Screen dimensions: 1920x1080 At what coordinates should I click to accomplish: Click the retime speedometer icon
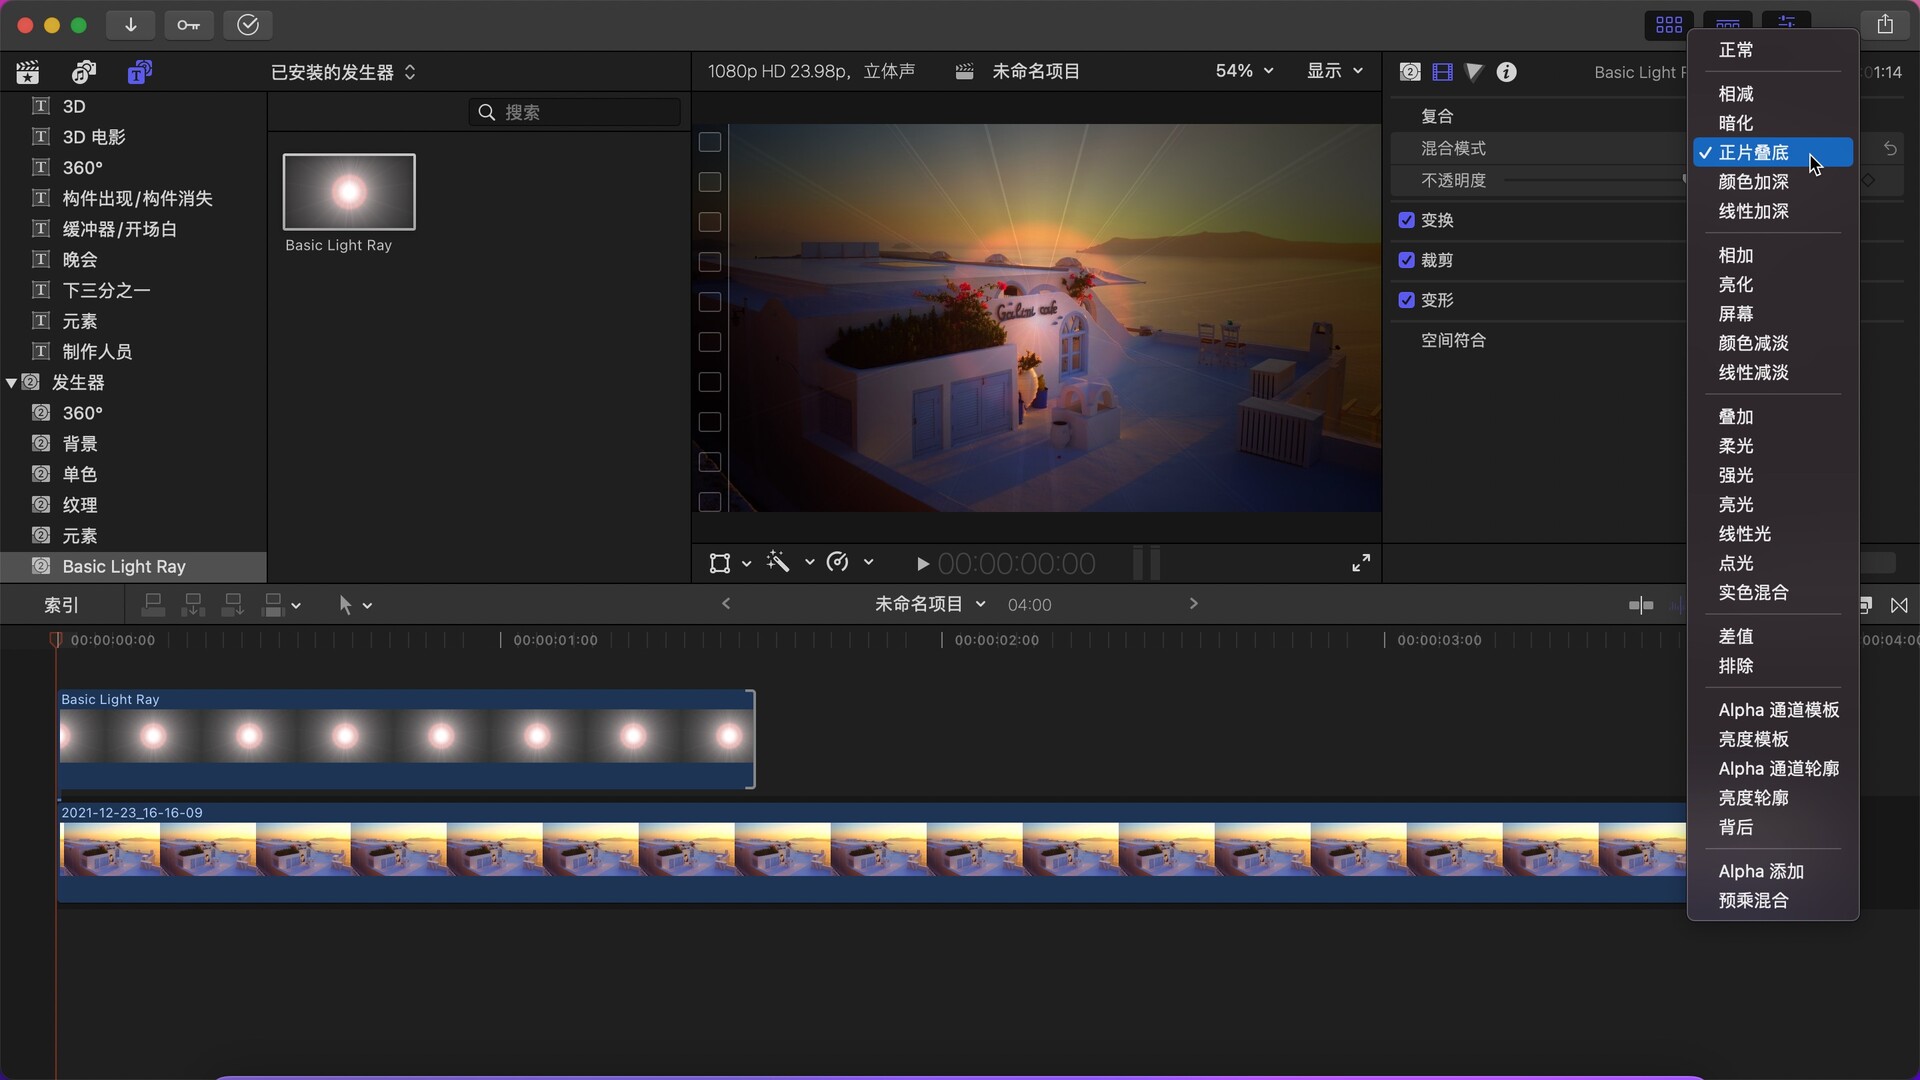[838, 562]
